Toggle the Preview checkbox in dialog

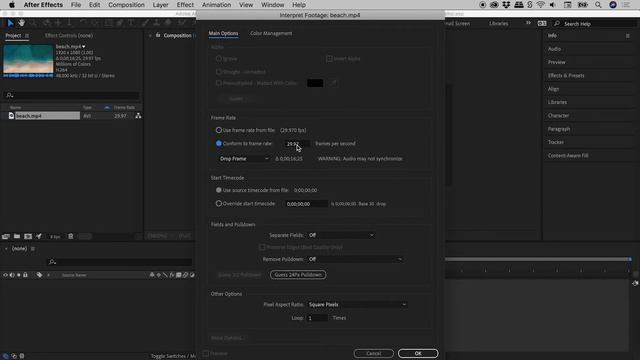(x=206, y=353)
